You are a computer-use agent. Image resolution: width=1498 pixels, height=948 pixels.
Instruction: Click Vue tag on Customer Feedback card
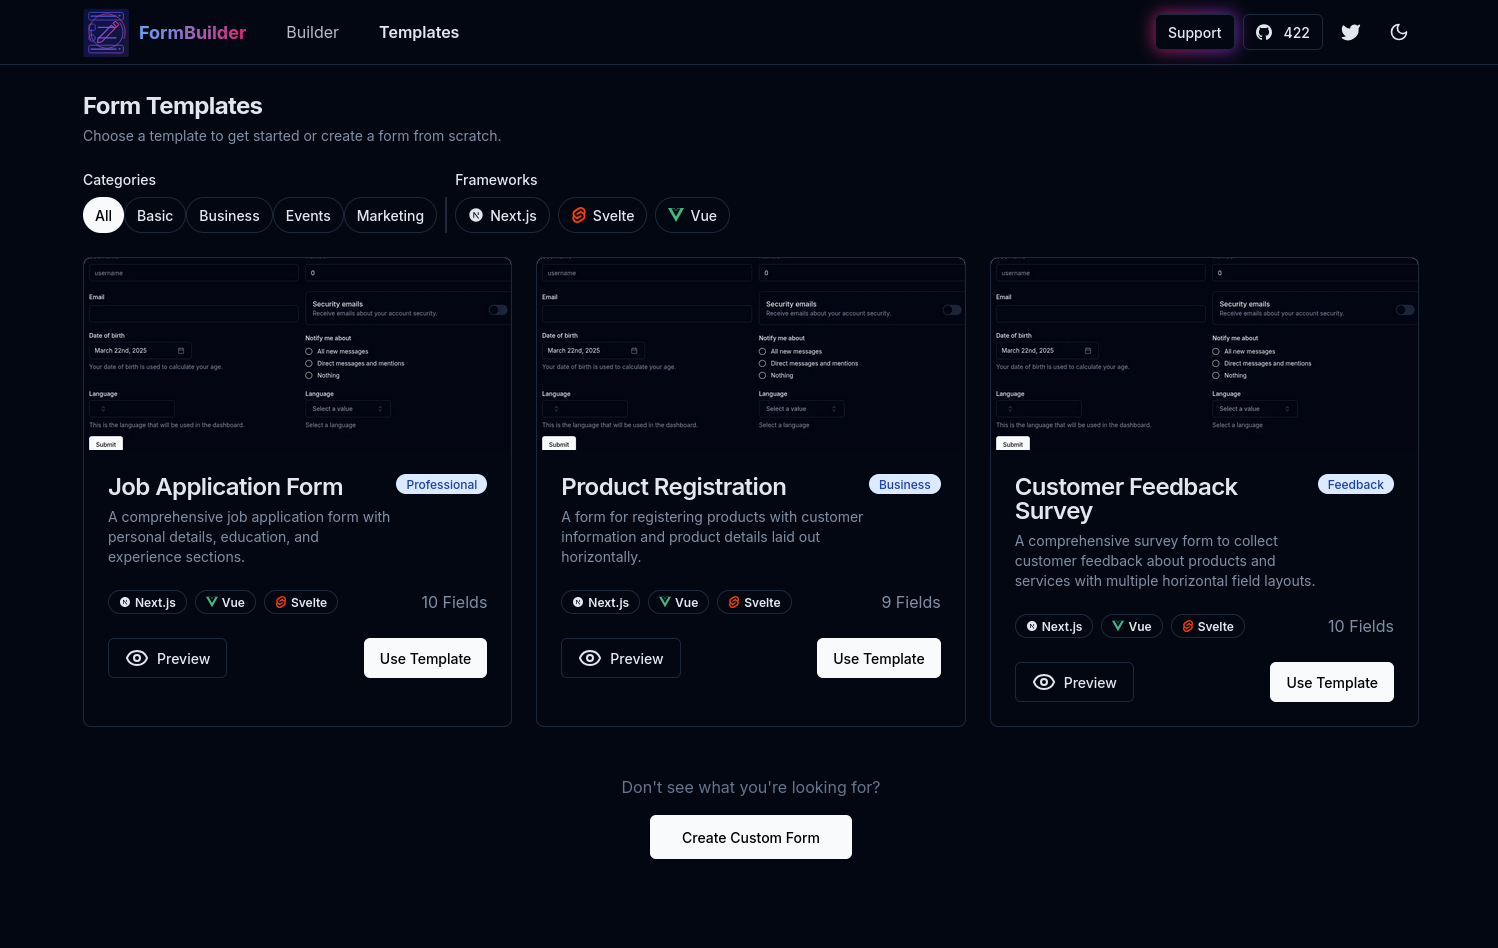pyautogui.click(x=1132, y=626)
